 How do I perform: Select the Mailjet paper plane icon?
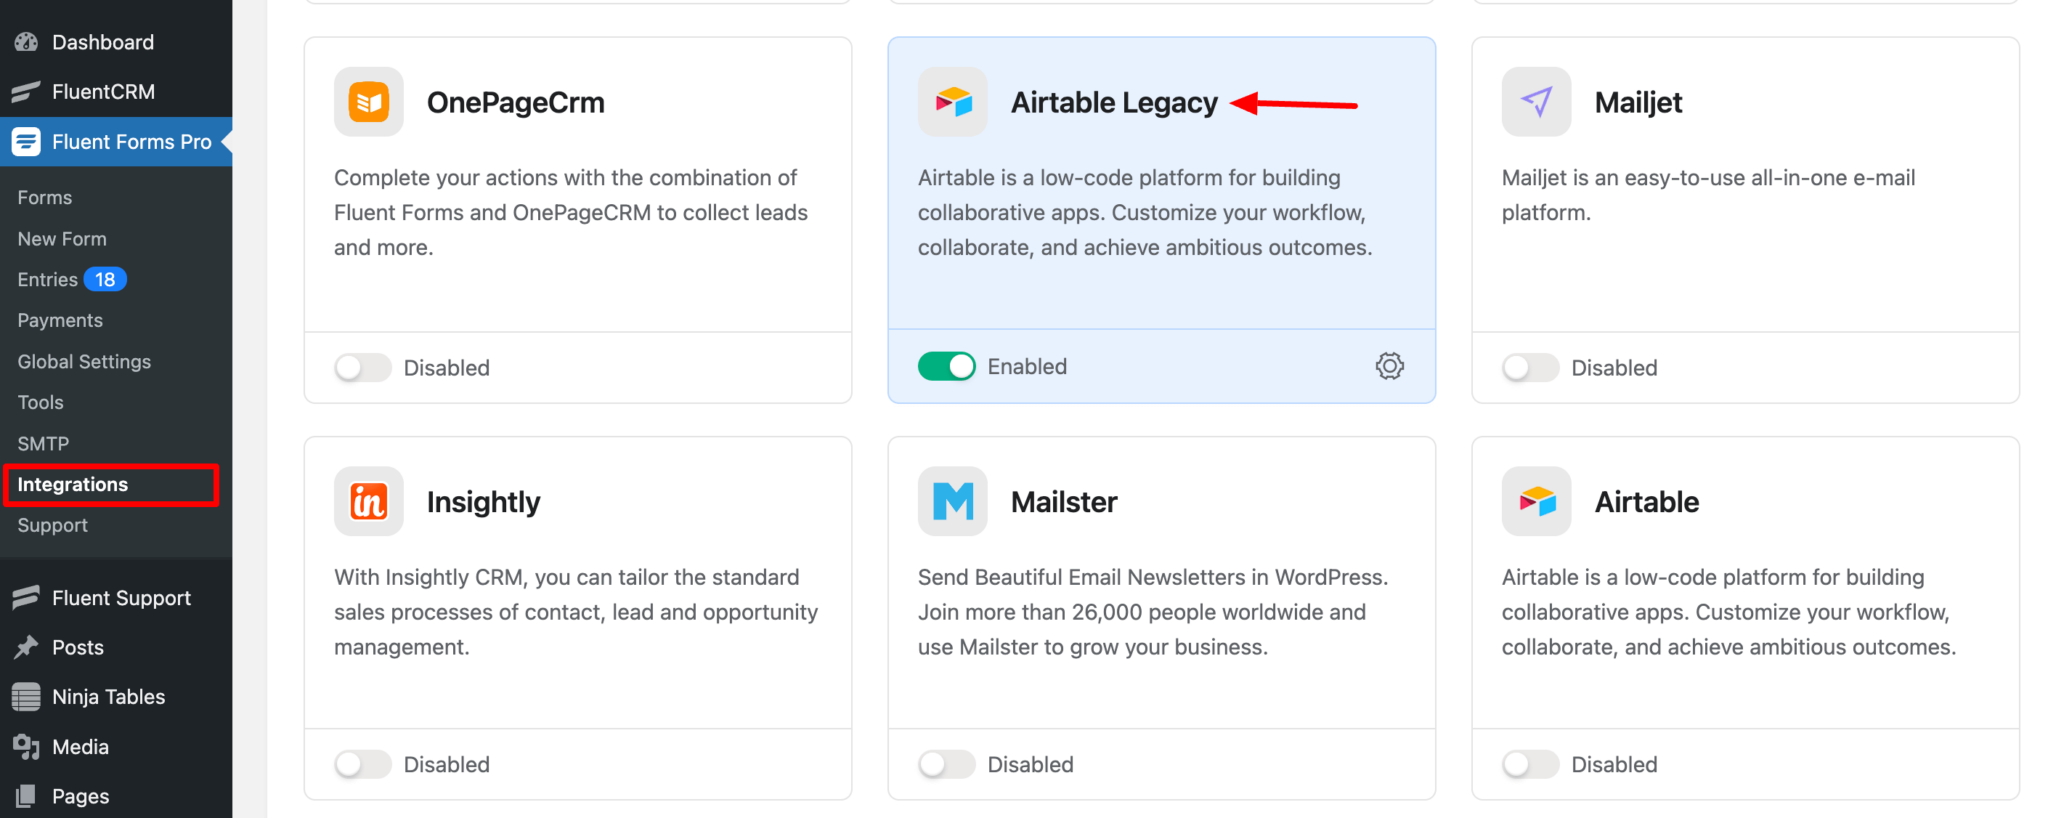1535,101
